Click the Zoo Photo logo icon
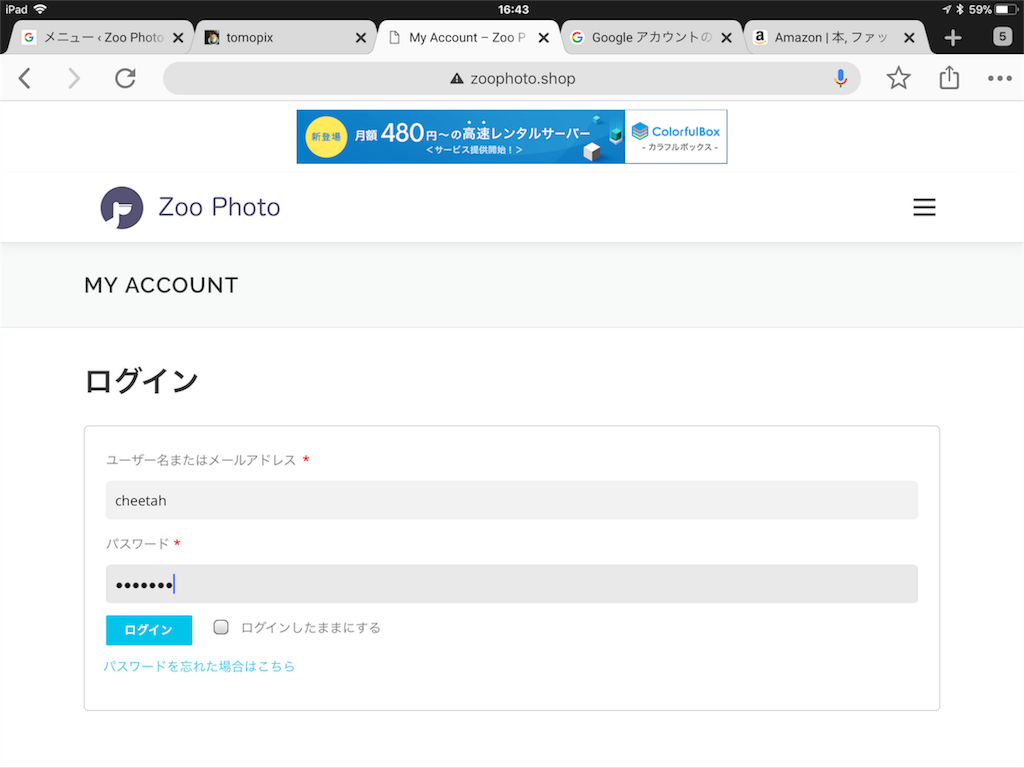This screenshot has height=768, width=1024. (x=121, y=208)
